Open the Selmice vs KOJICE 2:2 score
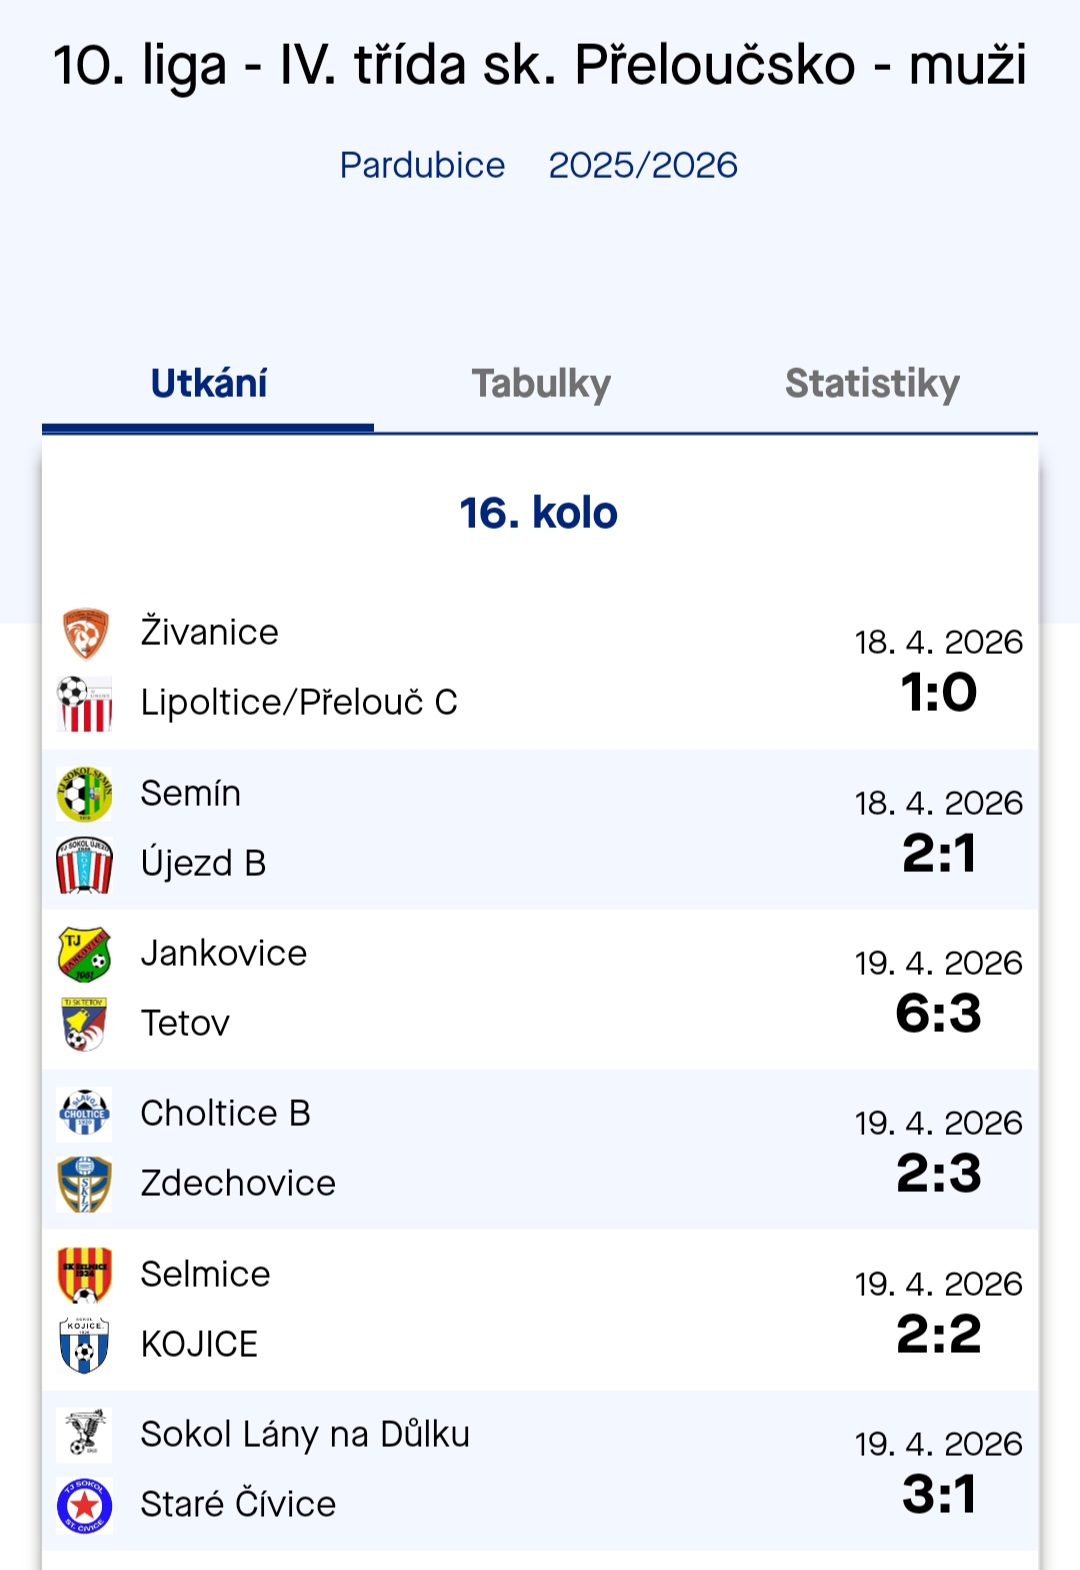The width and height of the screenshot is (1080, 1570). pyautogui.click(x=938, y=1334)
